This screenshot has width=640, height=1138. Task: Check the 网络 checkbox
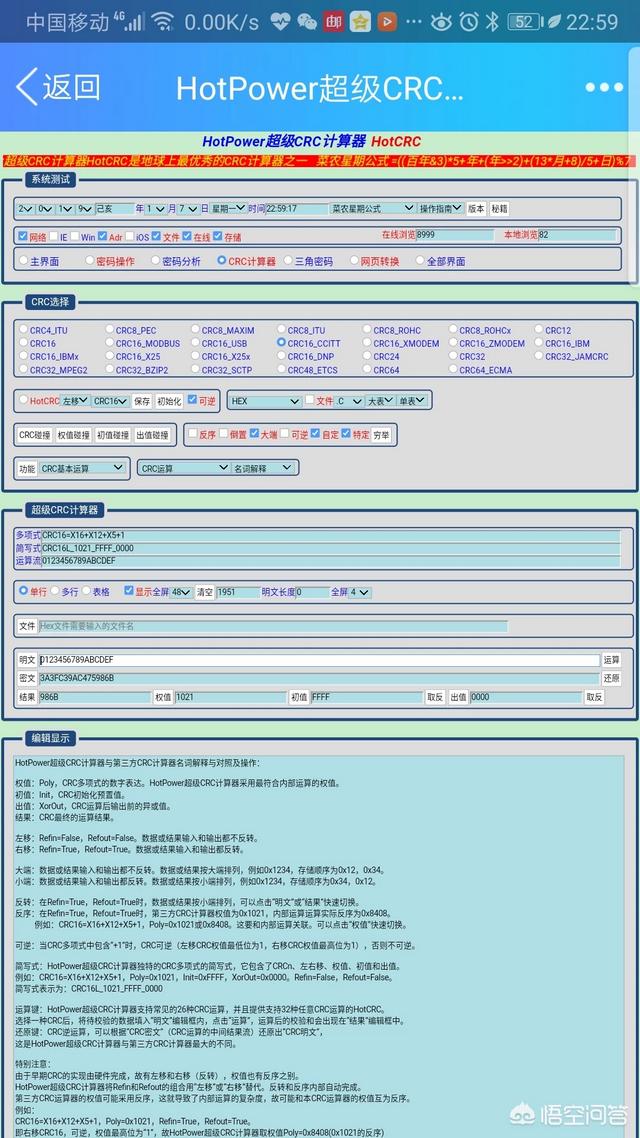(x=23, y=236)
